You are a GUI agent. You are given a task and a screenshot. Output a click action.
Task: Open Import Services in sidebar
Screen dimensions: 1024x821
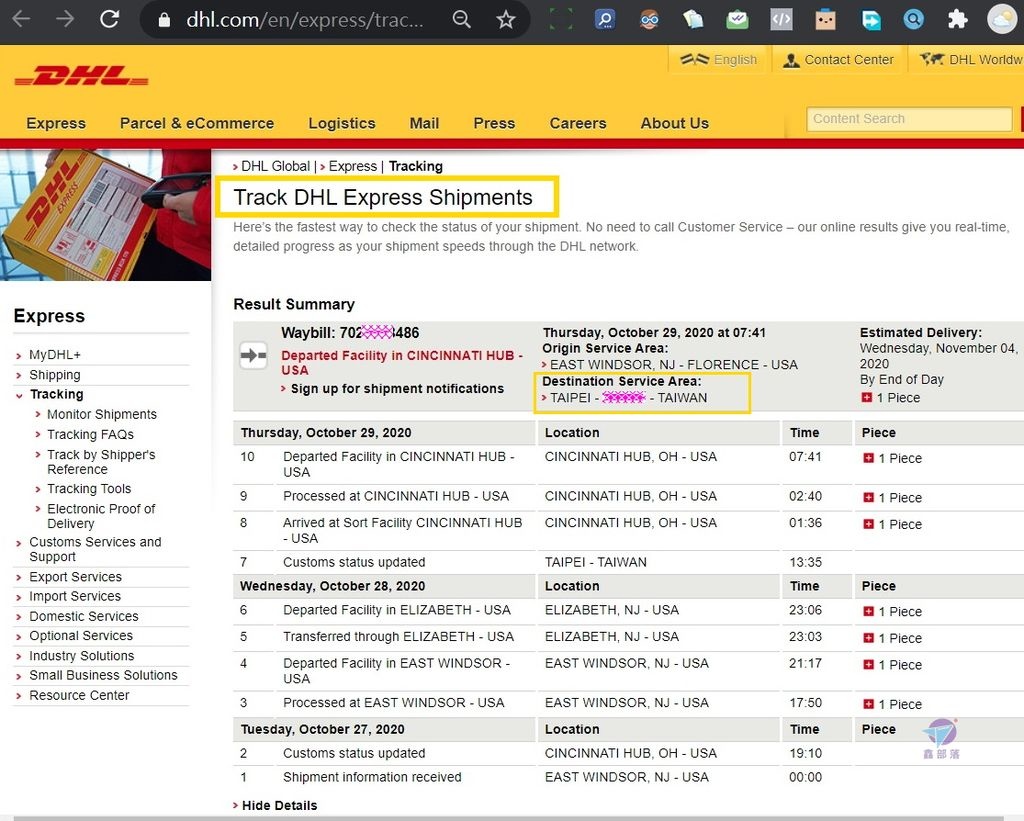tap(75, 596)
